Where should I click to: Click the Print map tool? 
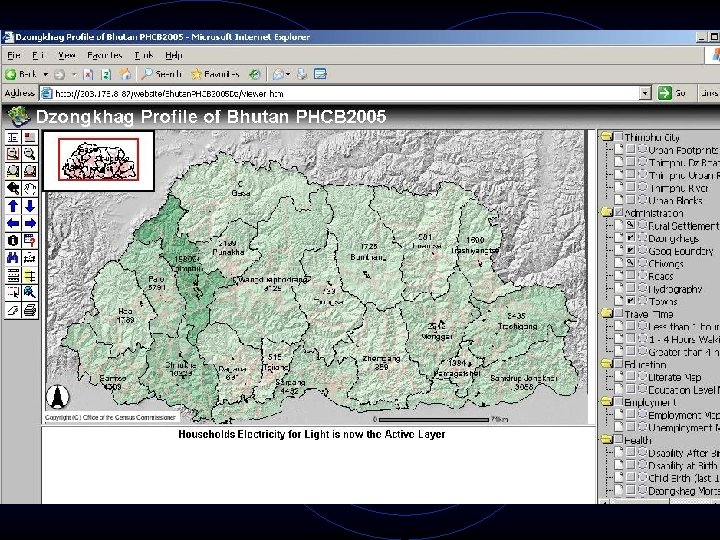(x=30, y=310)
